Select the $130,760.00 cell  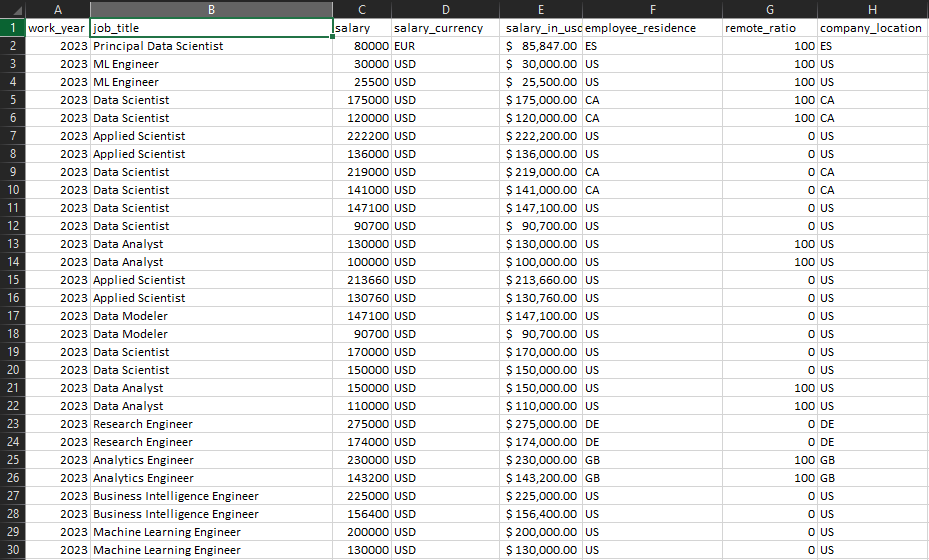[x=541, y=298]
